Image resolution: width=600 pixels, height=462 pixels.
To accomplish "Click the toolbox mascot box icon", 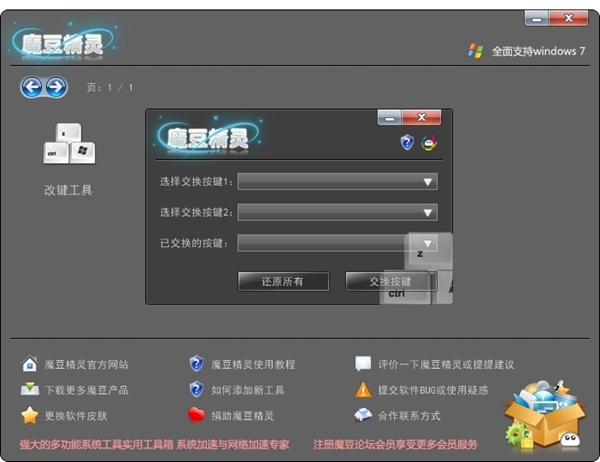I will pos(544,415).
